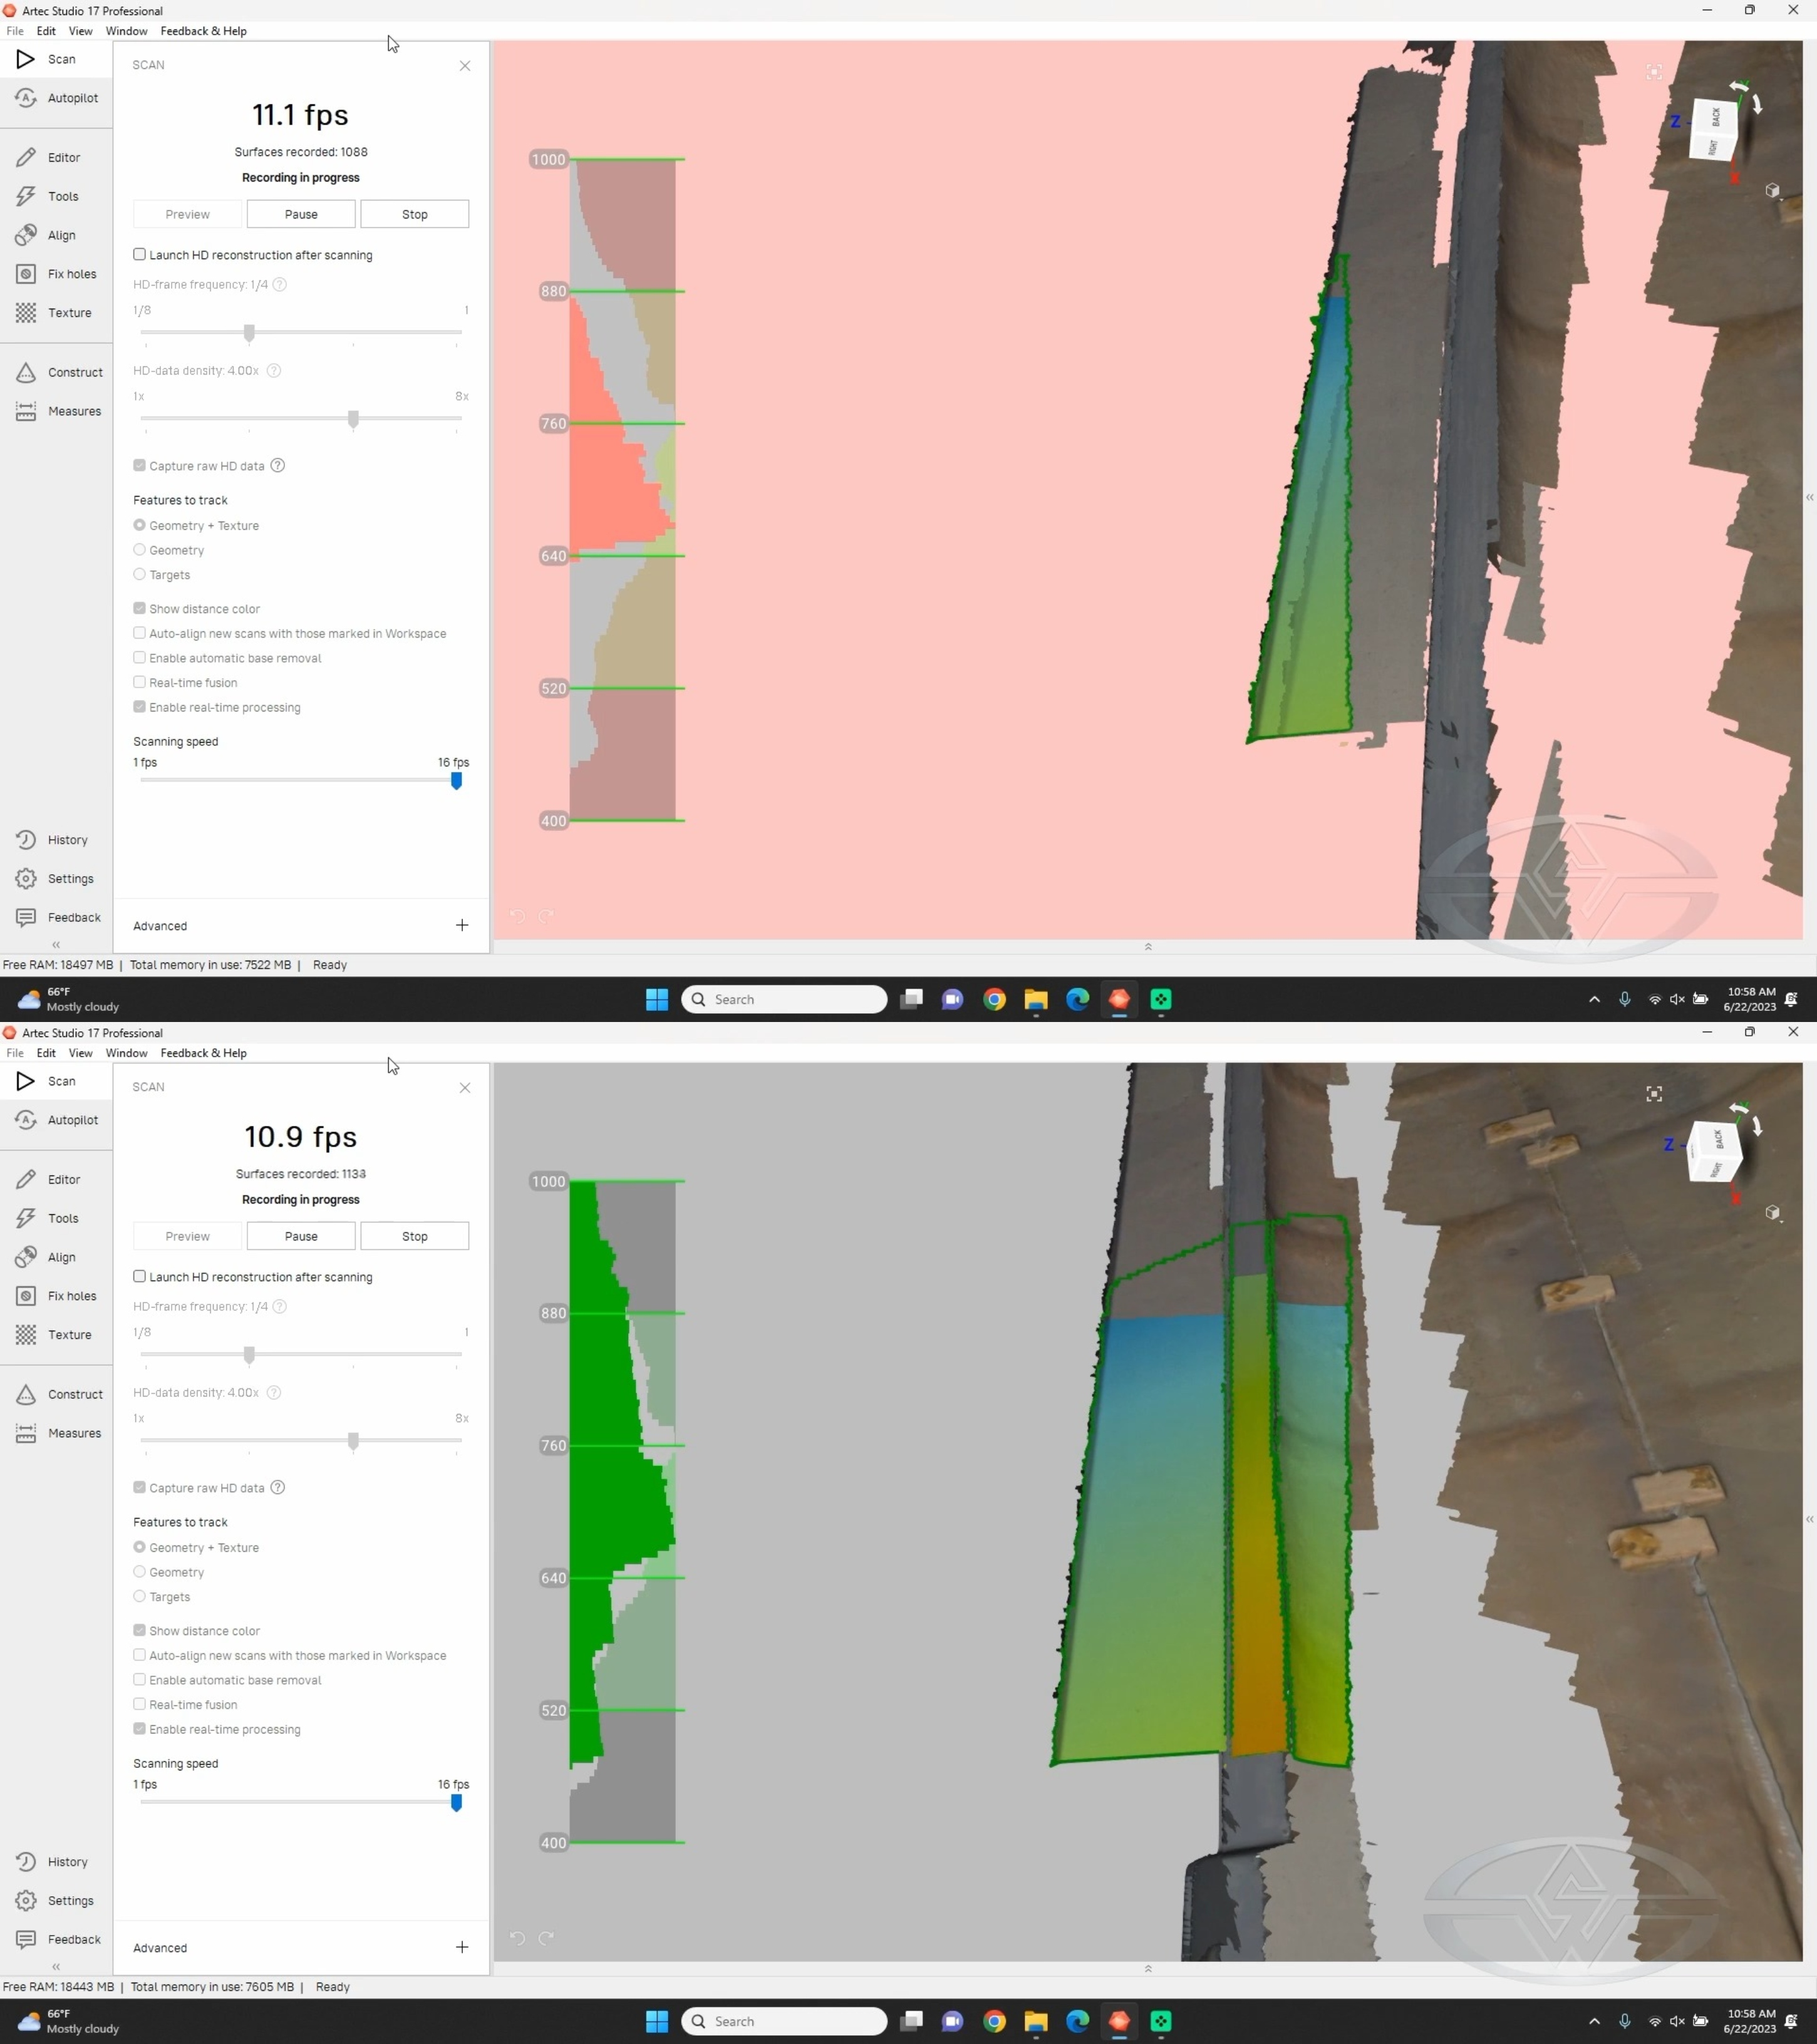Click Preview button in the 10.9 fps window
Viewport: 1817px width, 2044px height.
(x=188, y=1236)
